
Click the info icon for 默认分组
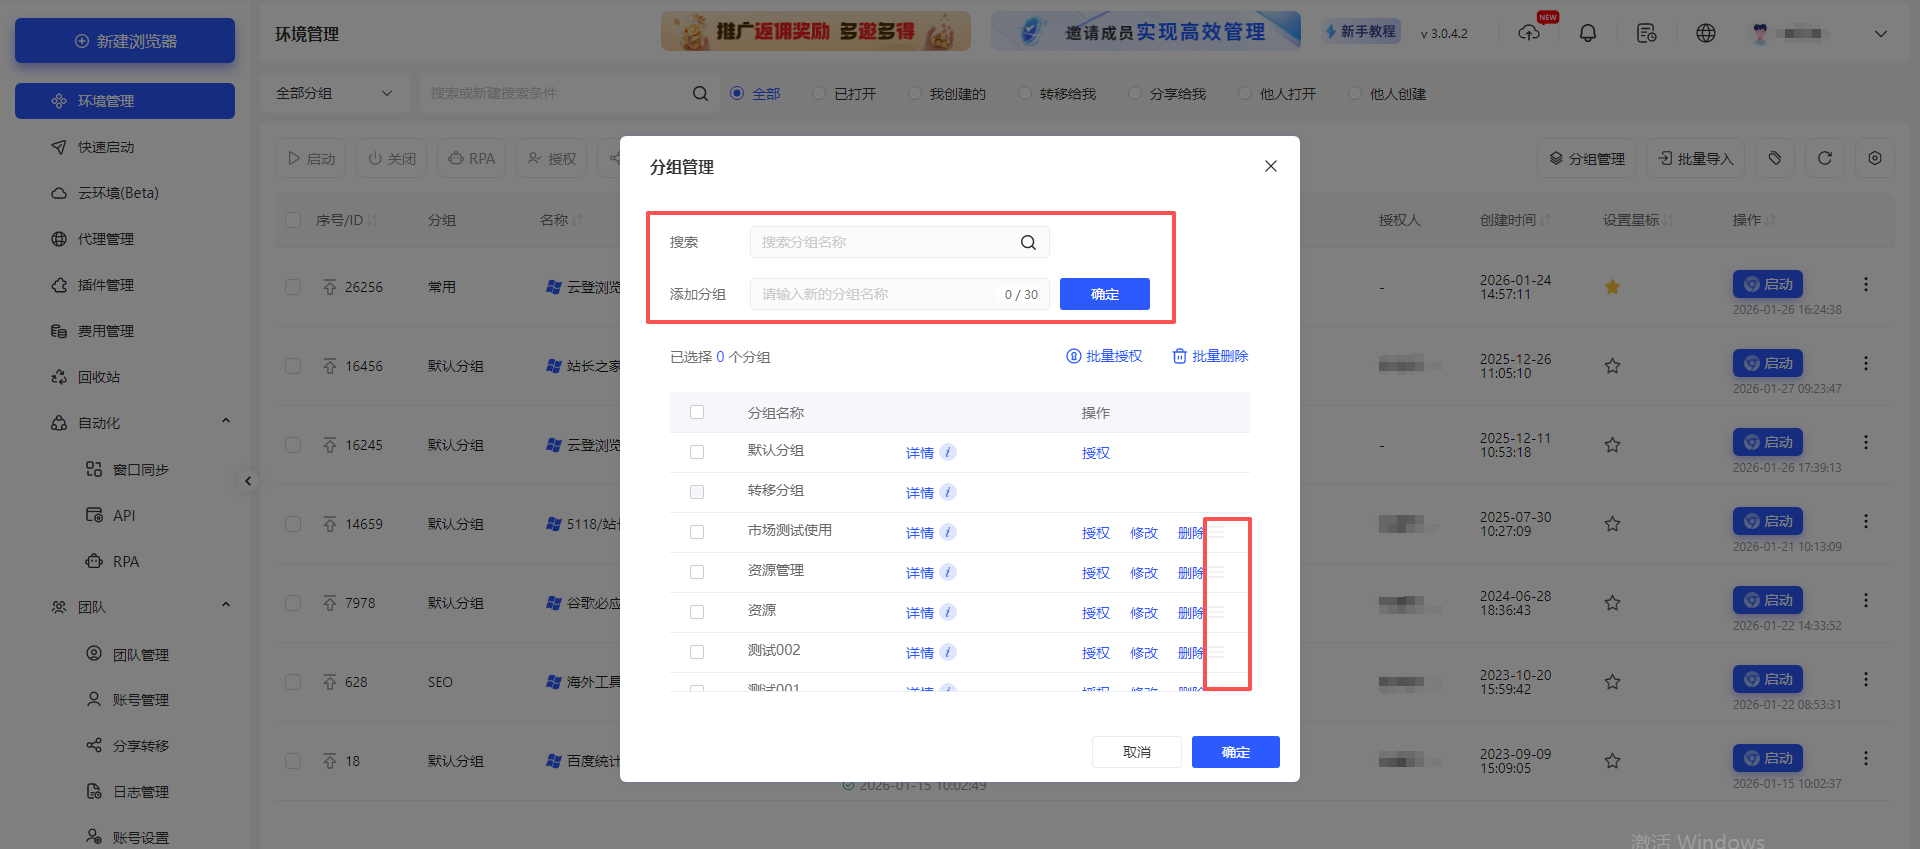pos(948,452)
